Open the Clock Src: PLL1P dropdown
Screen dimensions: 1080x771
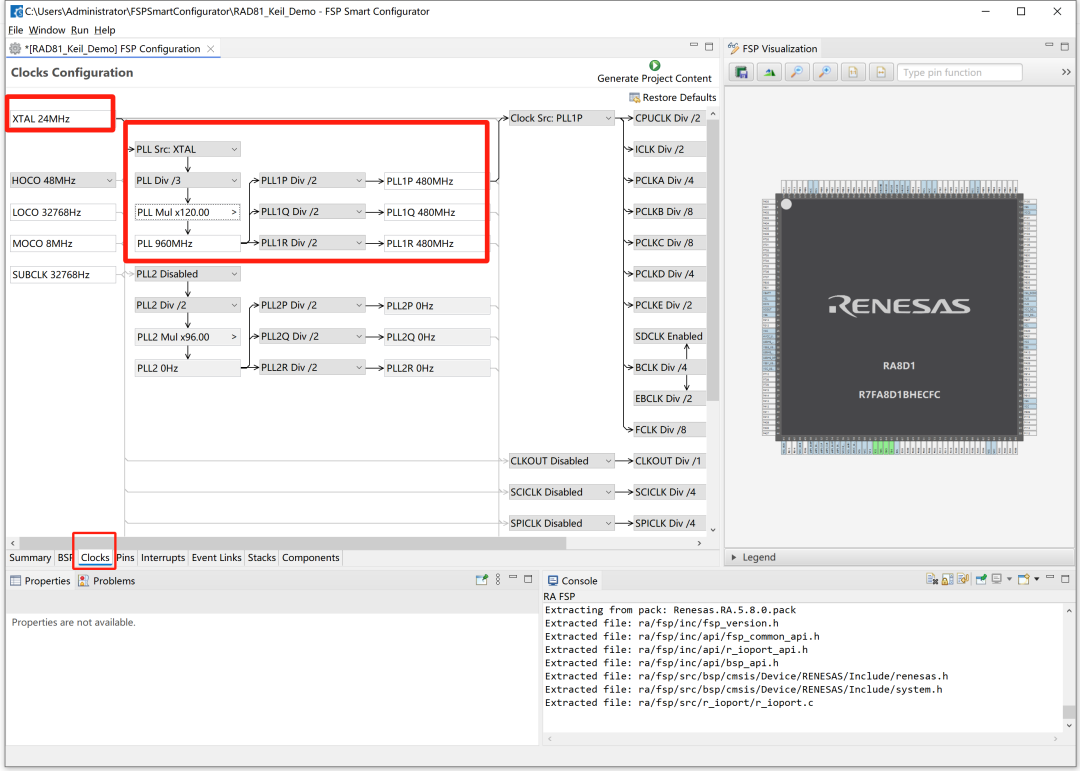561,118
